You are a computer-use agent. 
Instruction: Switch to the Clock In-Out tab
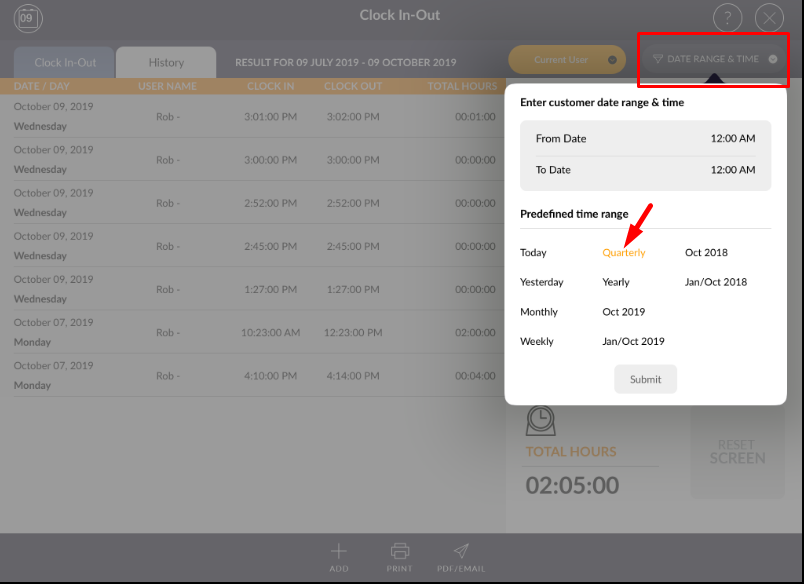tap(65, 62)
